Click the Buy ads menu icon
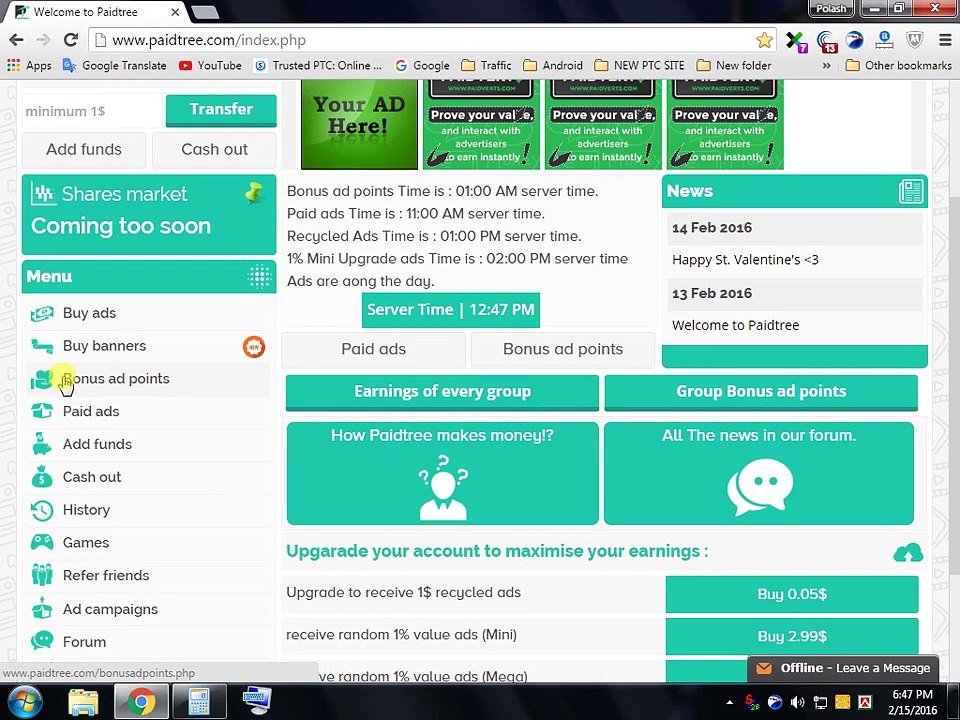The image size is (960, 720). click(x=42, y=313)
